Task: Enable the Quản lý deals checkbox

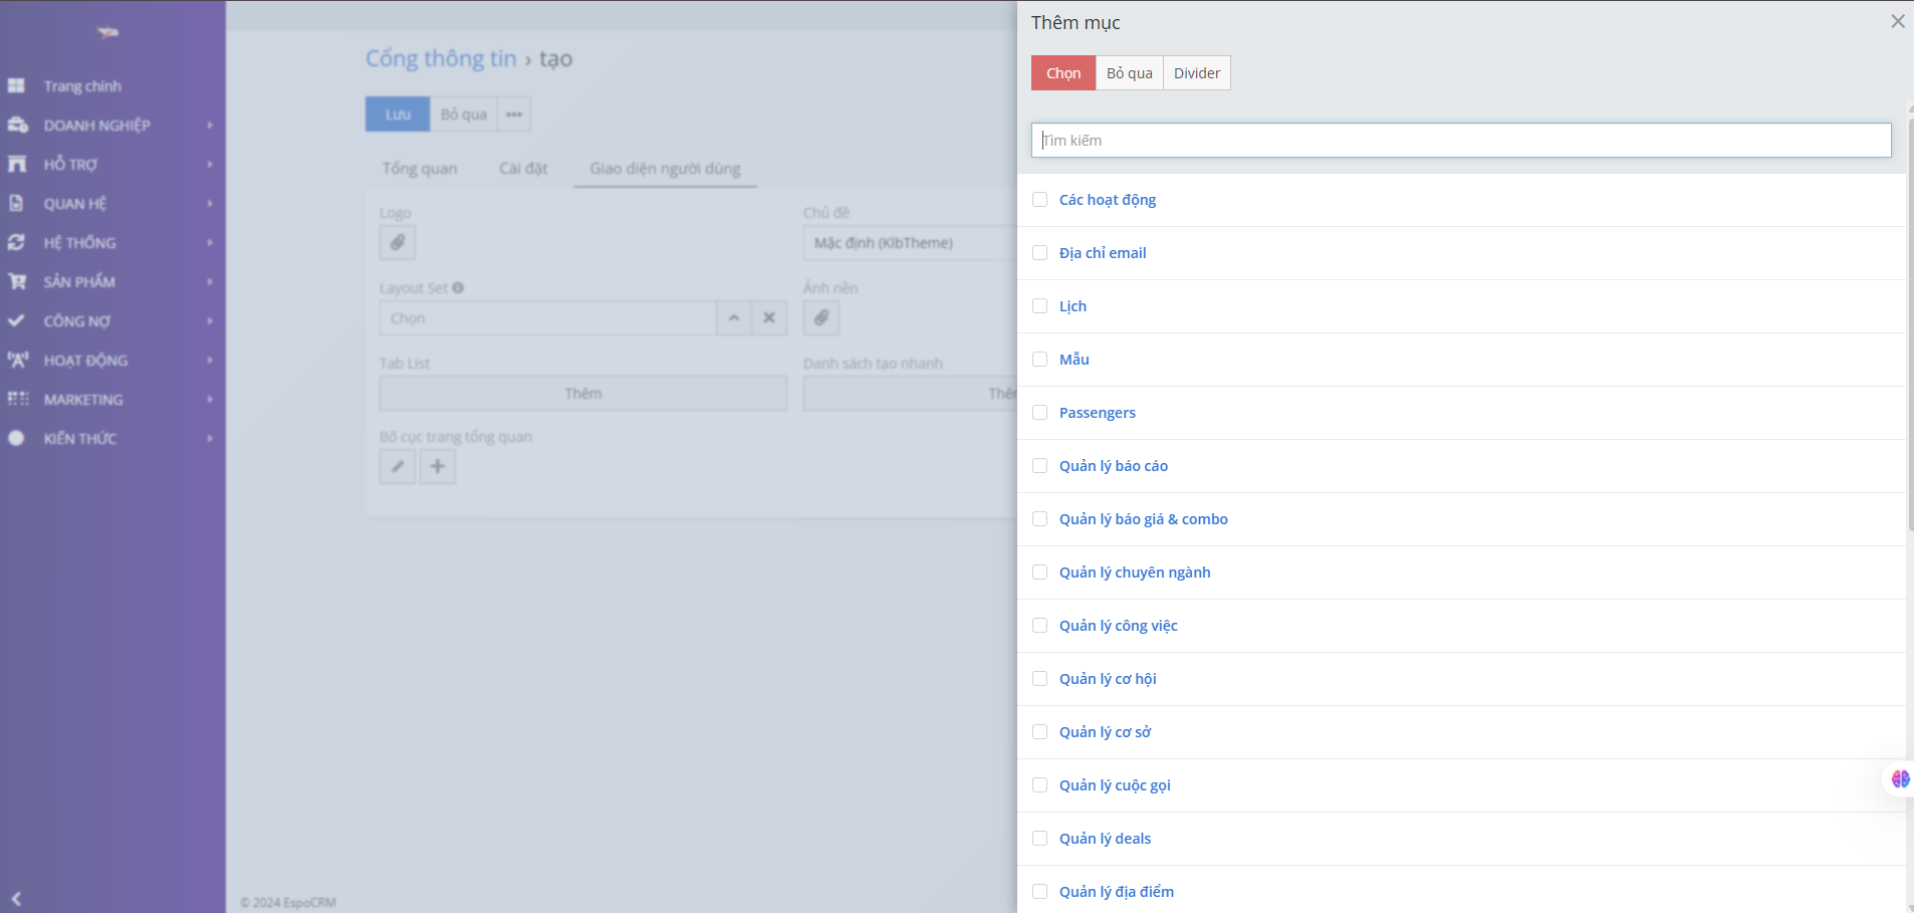Action: tap(1040, 839)
